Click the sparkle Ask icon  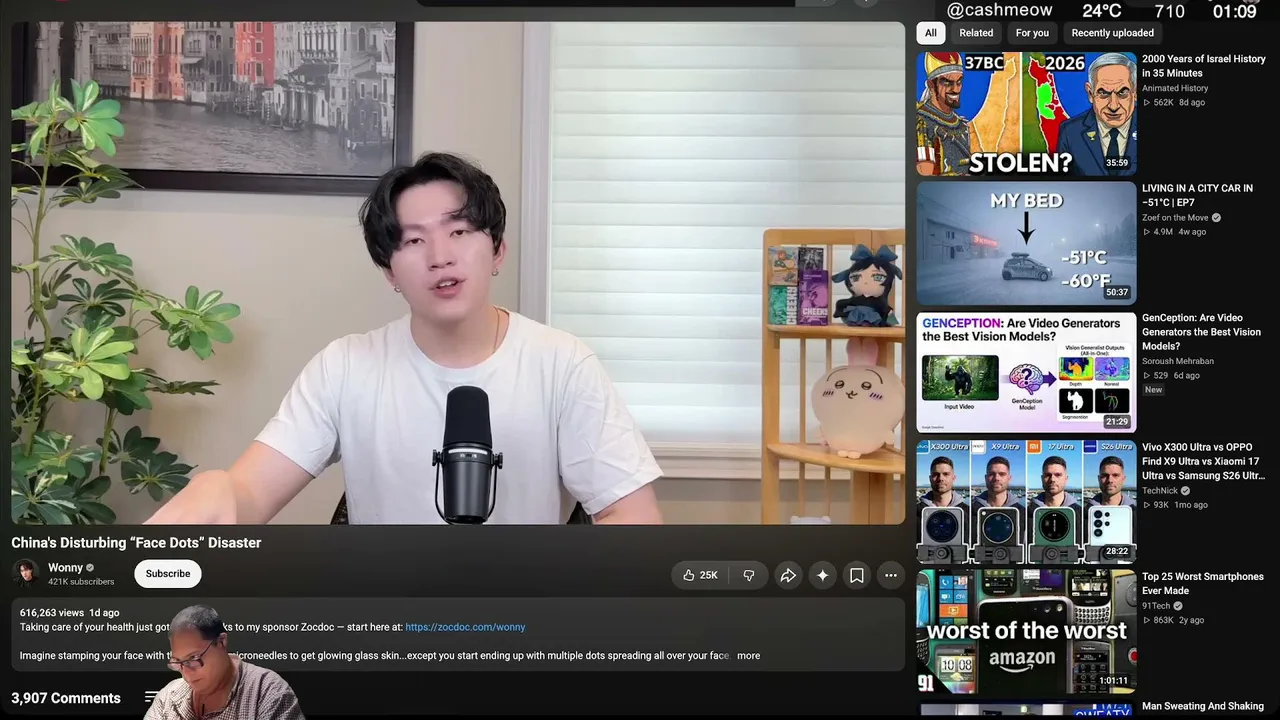click(x=822, y=575)
